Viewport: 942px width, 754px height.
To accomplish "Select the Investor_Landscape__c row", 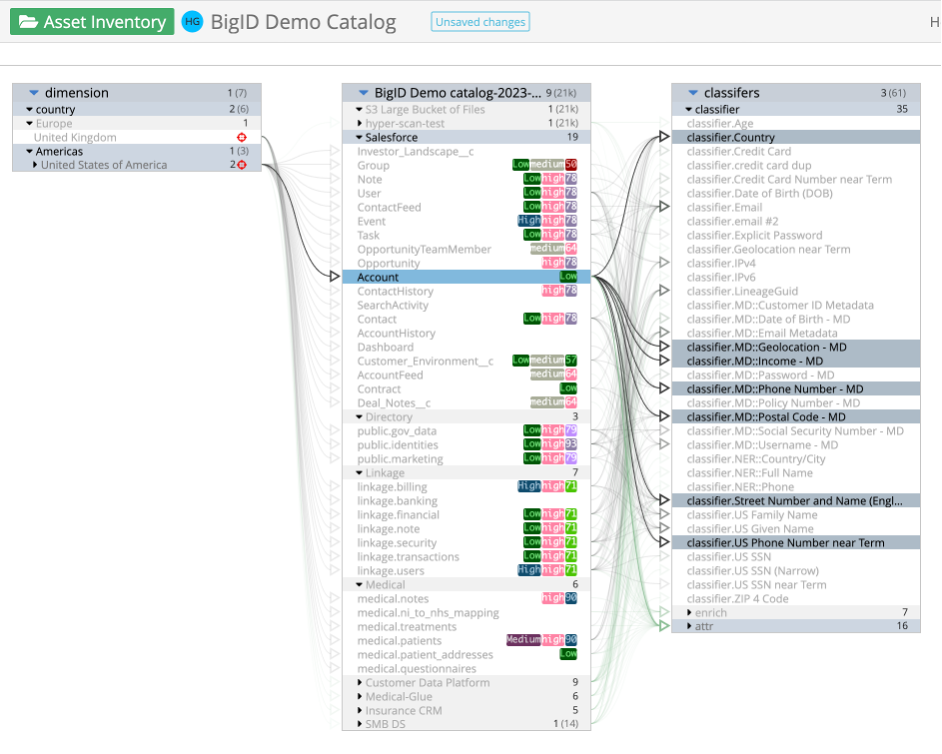I will (466, 151).
